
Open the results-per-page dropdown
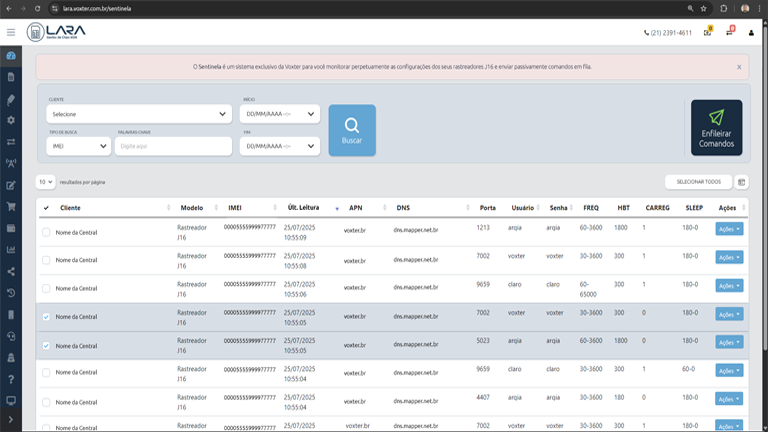(x=46, y=182)
